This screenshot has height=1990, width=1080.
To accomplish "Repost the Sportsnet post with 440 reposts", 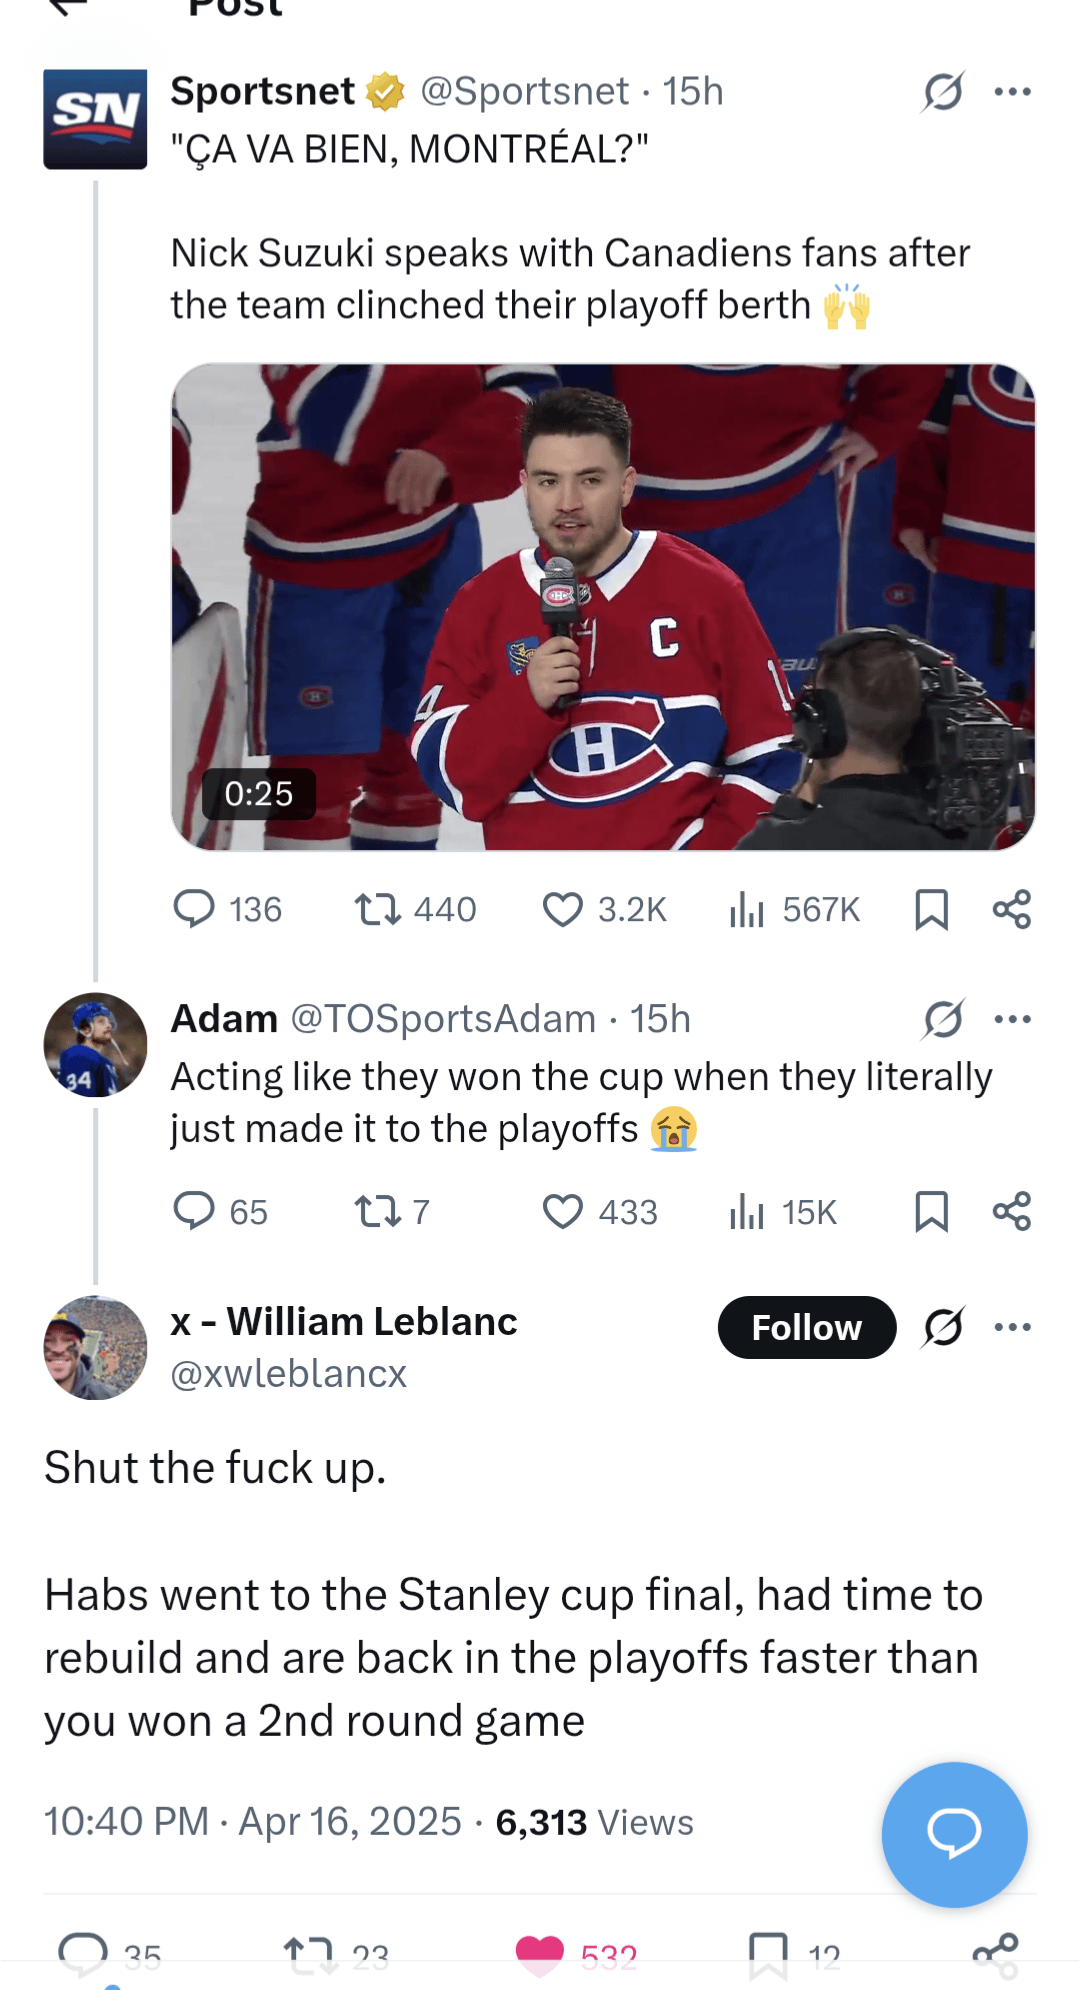I will pos(378,909).
